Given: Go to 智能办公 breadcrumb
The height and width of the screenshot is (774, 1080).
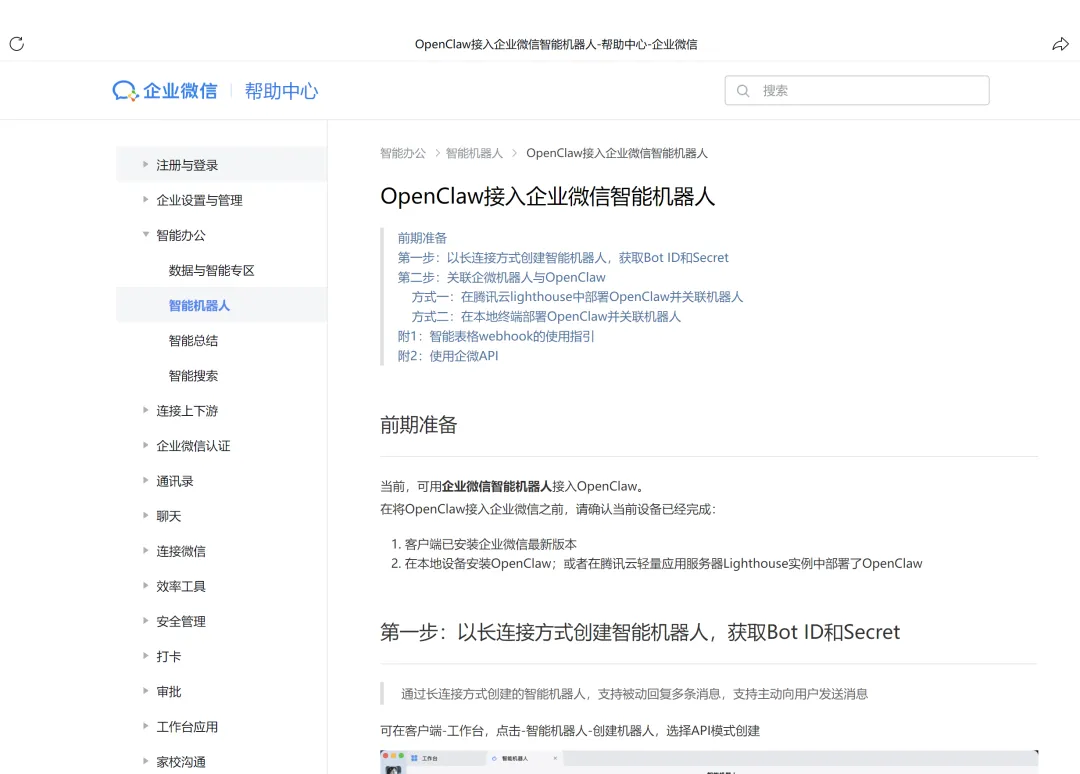Looking at the screenshot, I should pyautogui.click(x=403, y=153).
